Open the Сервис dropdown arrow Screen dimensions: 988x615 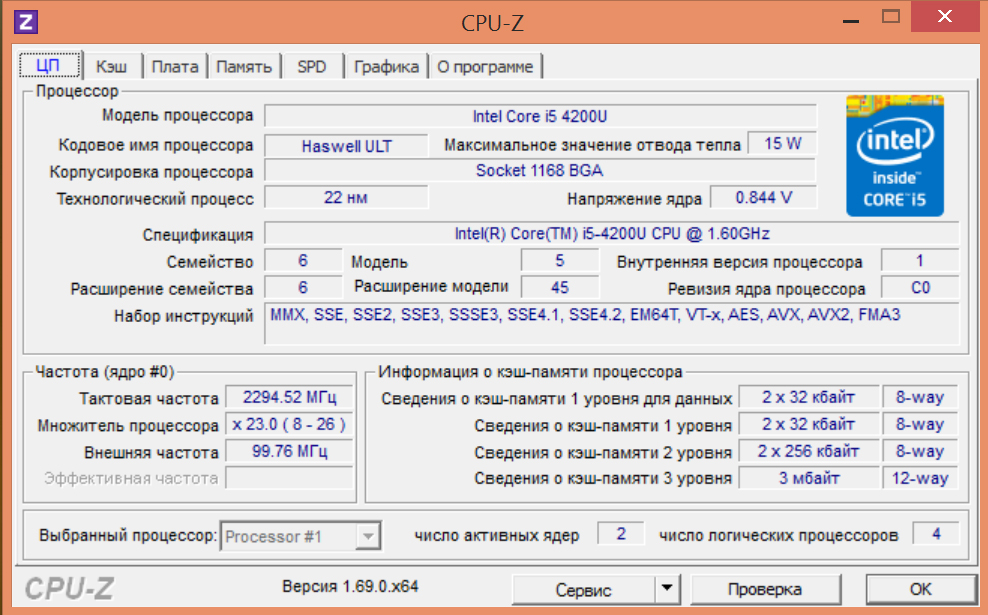coord(667,590)
